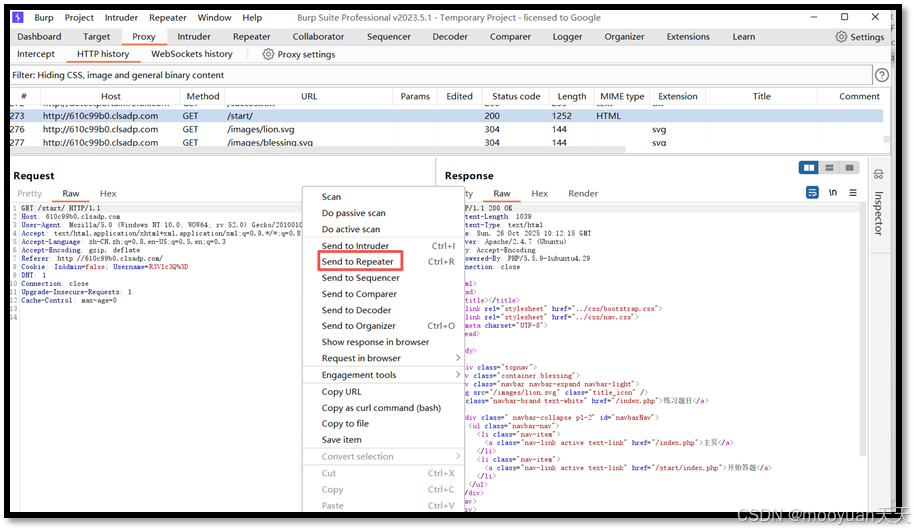Switch to the Logger tab
Viewport: 915px width, 531px height.
[x=567, y=36]
